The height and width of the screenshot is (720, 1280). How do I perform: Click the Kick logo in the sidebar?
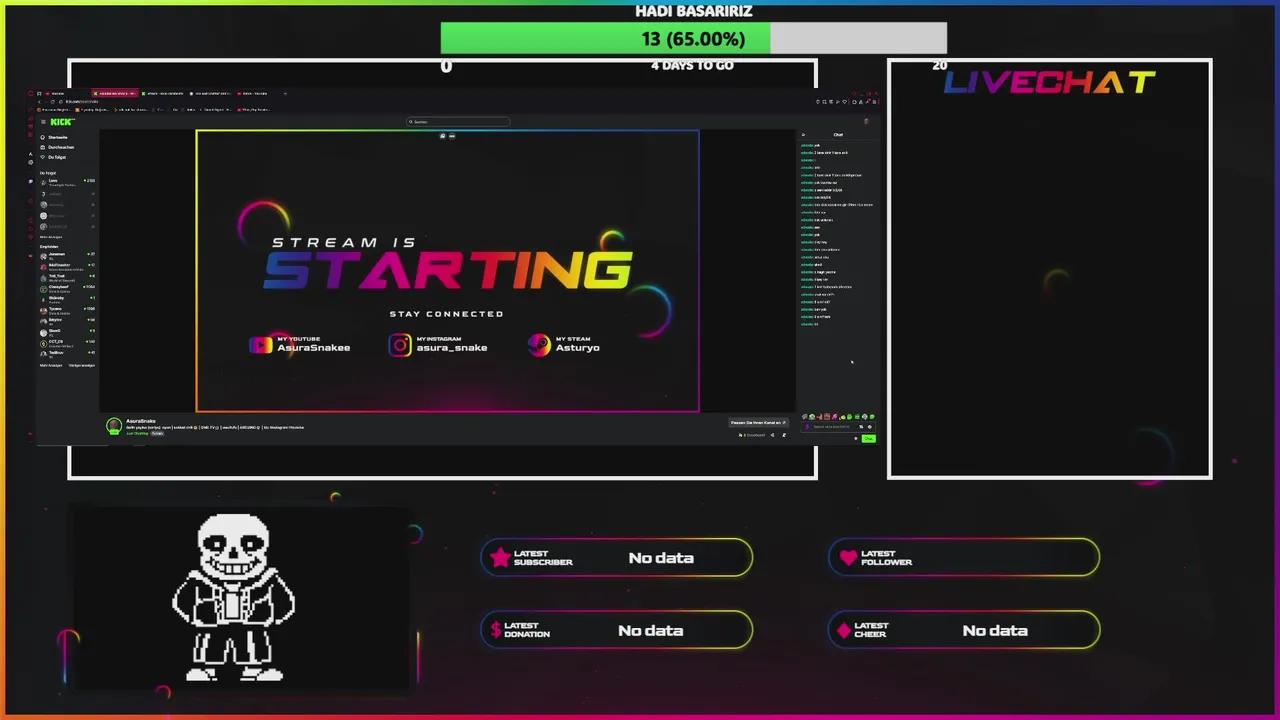[x=61, y=122]
